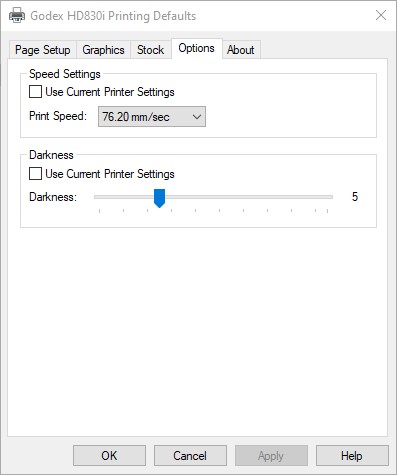Click the OK button
Image resolution: width=397 pixels, height=475 pixels.
(109, 455)
